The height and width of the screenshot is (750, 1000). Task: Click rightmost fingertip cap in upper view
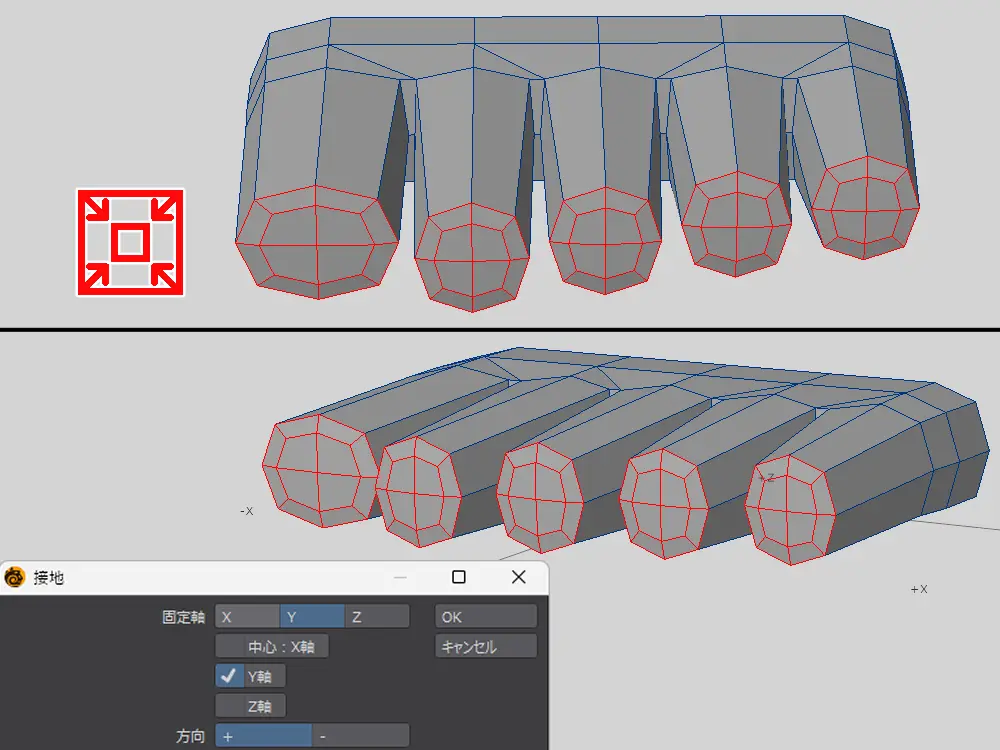tap(865, 209)
